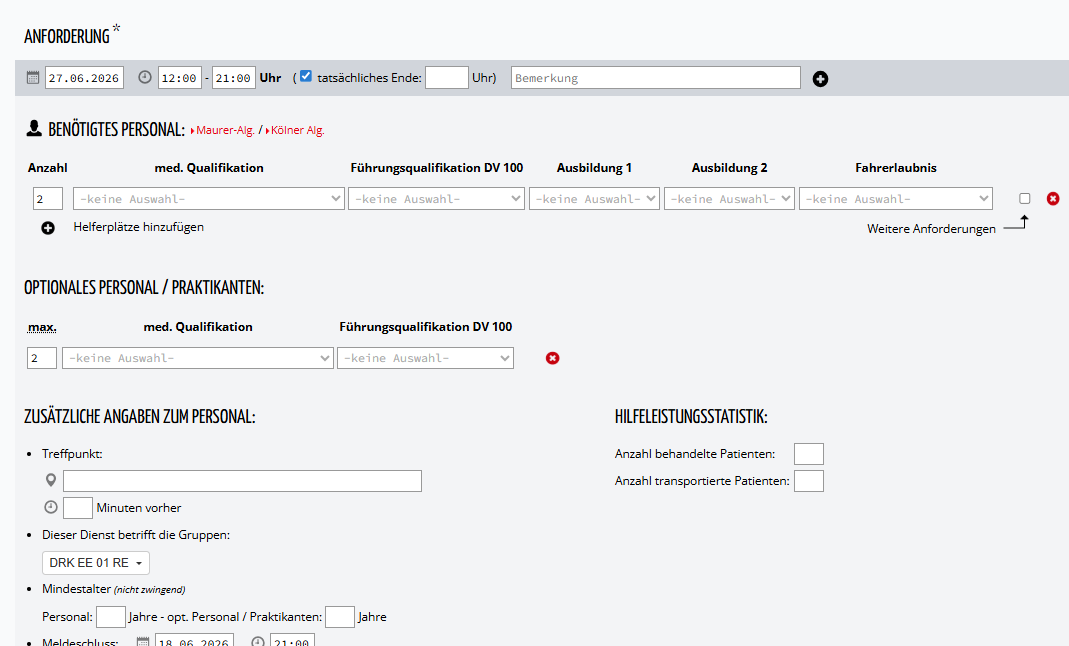Focus the Anzahl behandelte Patienten field

[x=808, y=455]
